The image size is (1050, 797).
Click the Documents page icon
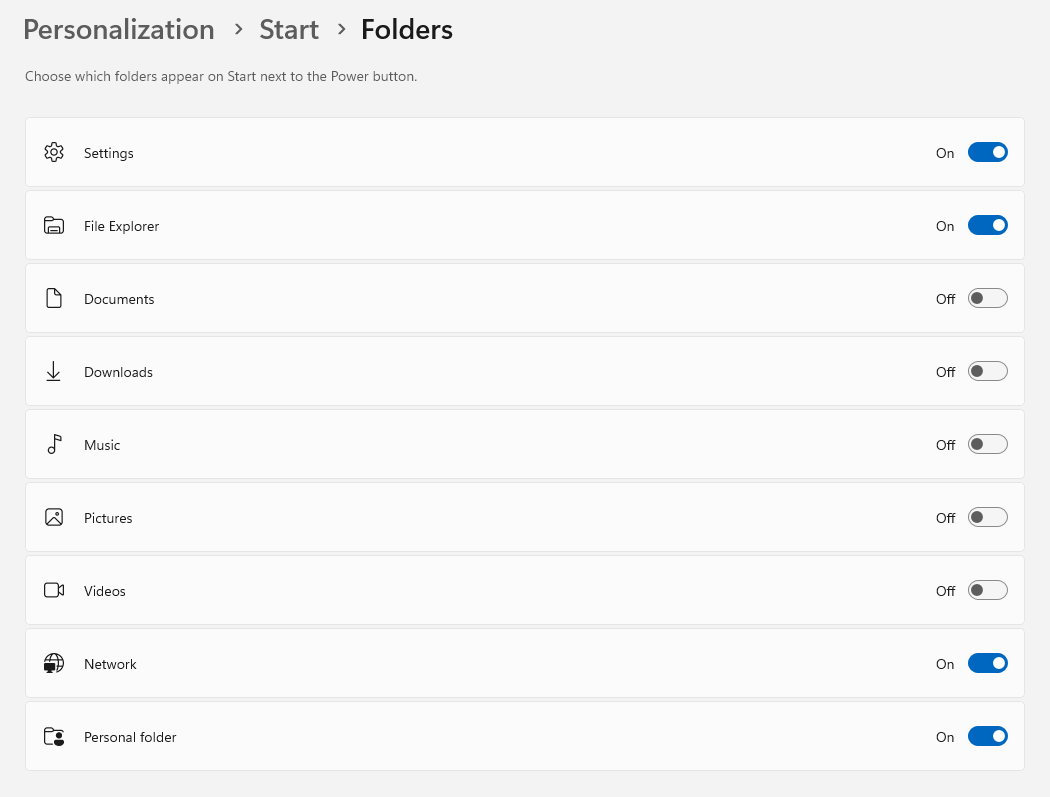pos(54,298)
